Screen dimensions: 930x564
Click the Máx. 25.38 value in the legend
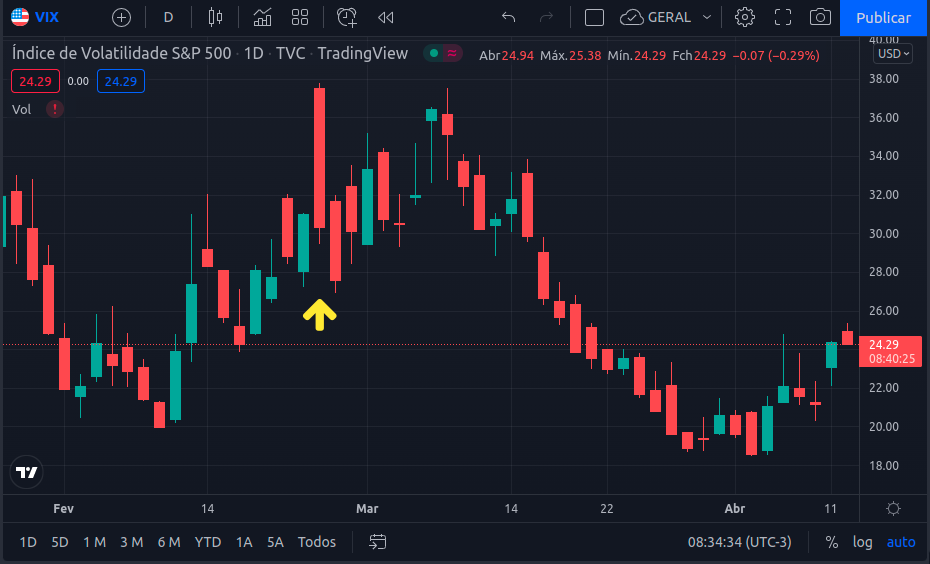tap(571, 55)
